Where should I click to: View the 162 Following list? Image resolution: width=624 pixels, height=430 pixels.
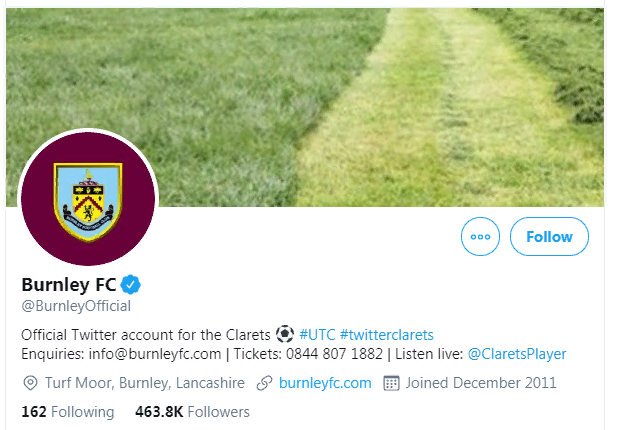(67, 412)
